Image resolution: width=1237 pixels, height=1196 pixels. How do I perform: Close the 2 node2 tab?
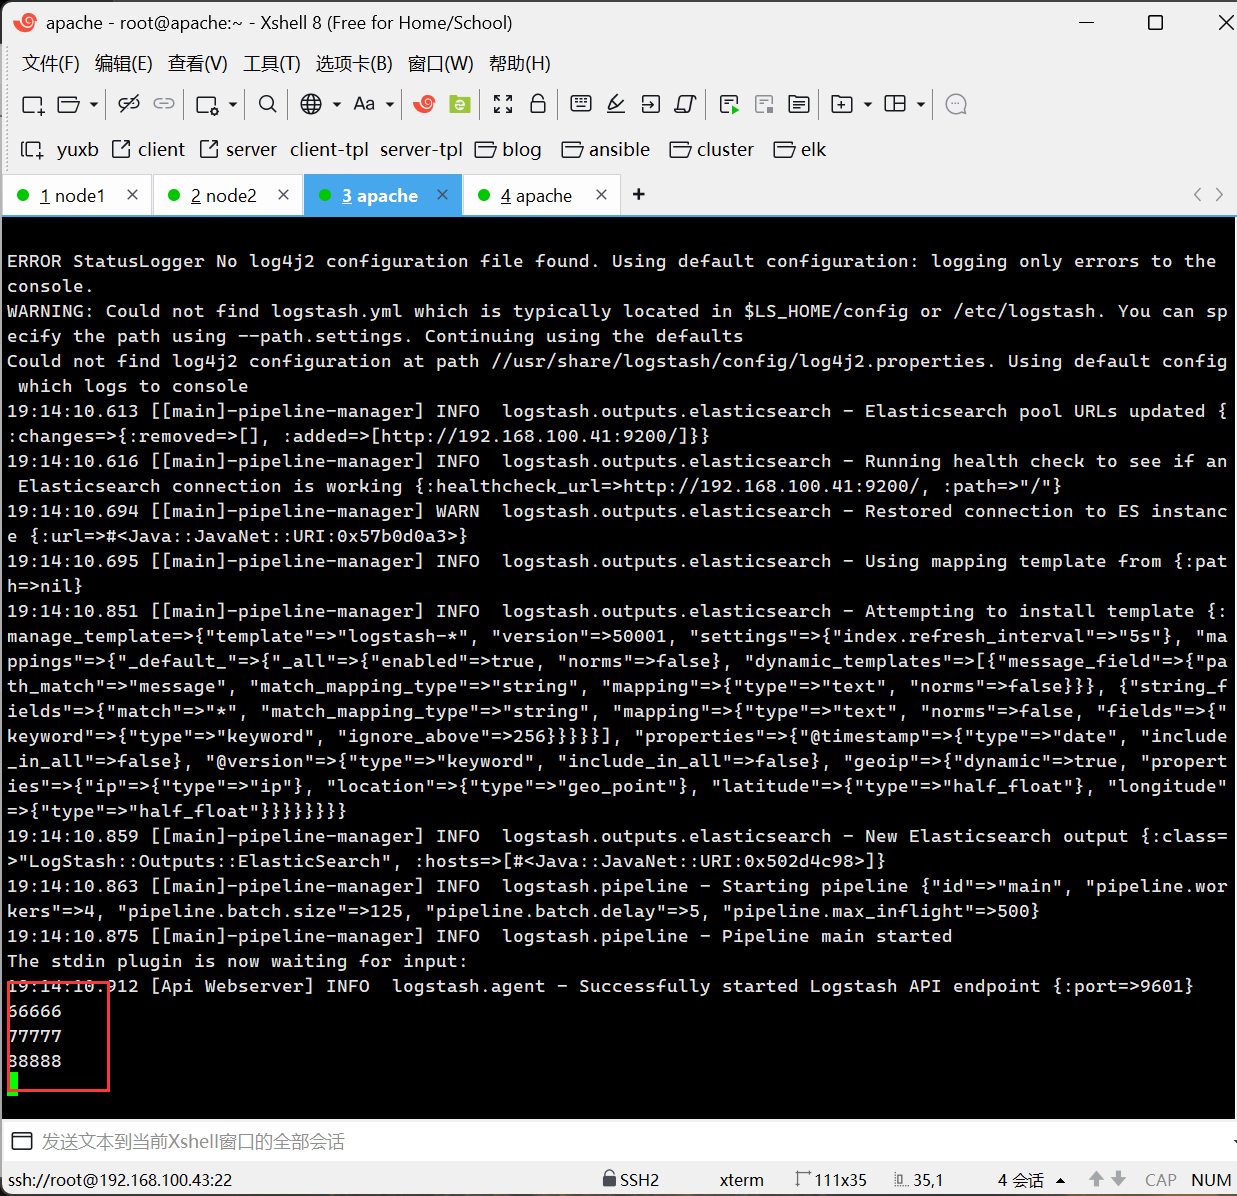click(284, 195)
